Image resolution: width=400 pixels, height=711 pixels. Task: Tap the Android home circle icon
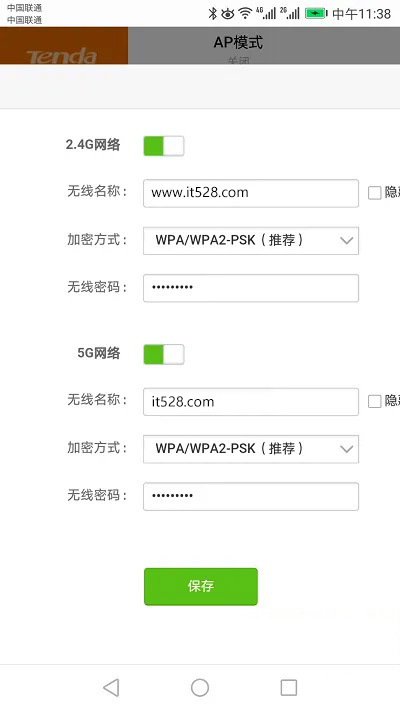[x=200, y=687]
